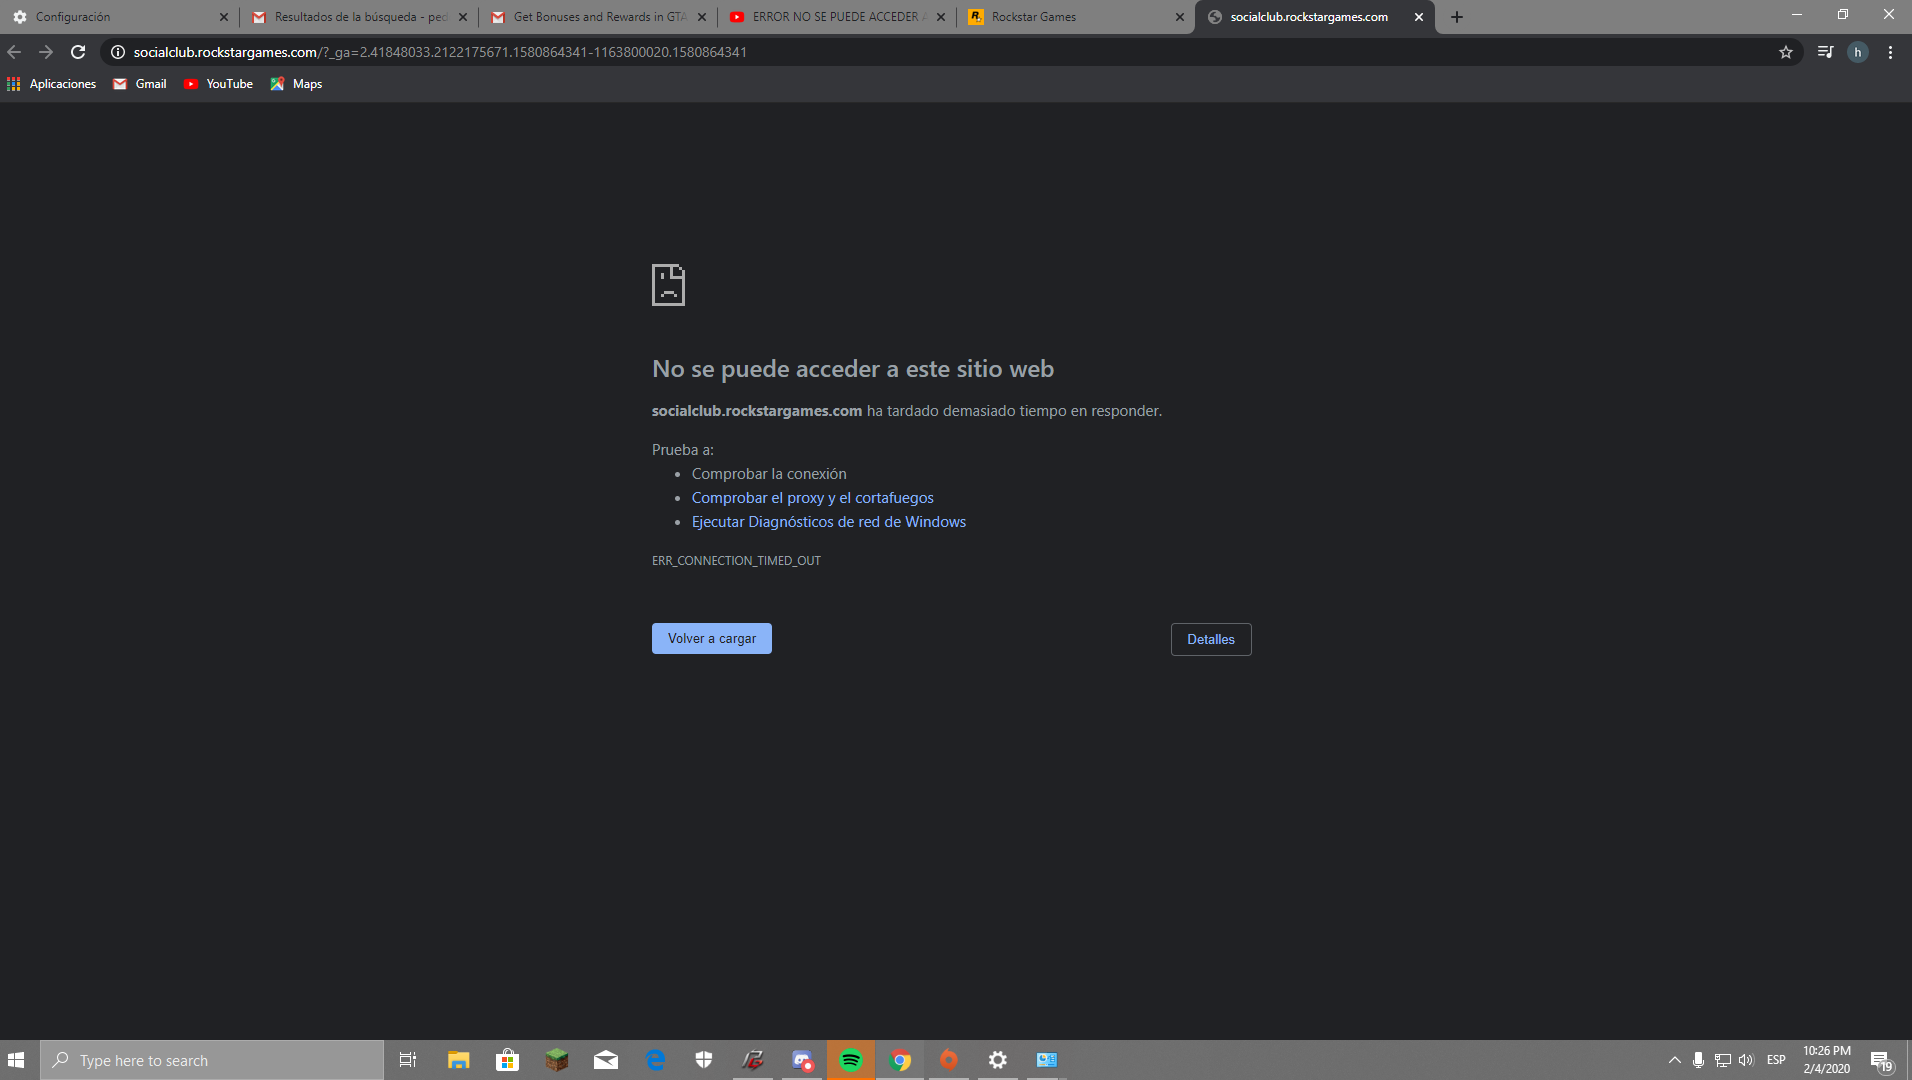Viewport: 1912px width, 1080px height.
Task: Open Discord from the taskbar
Action: pyautogui.click(x=802, y=1060)
